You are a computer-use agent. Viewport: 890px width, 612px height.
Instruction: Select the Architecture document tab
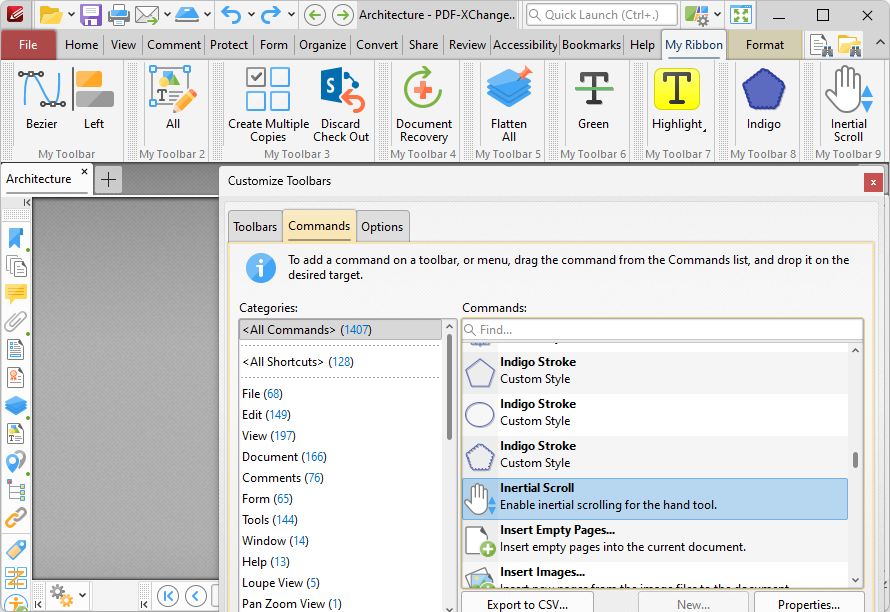pos(39,179)
